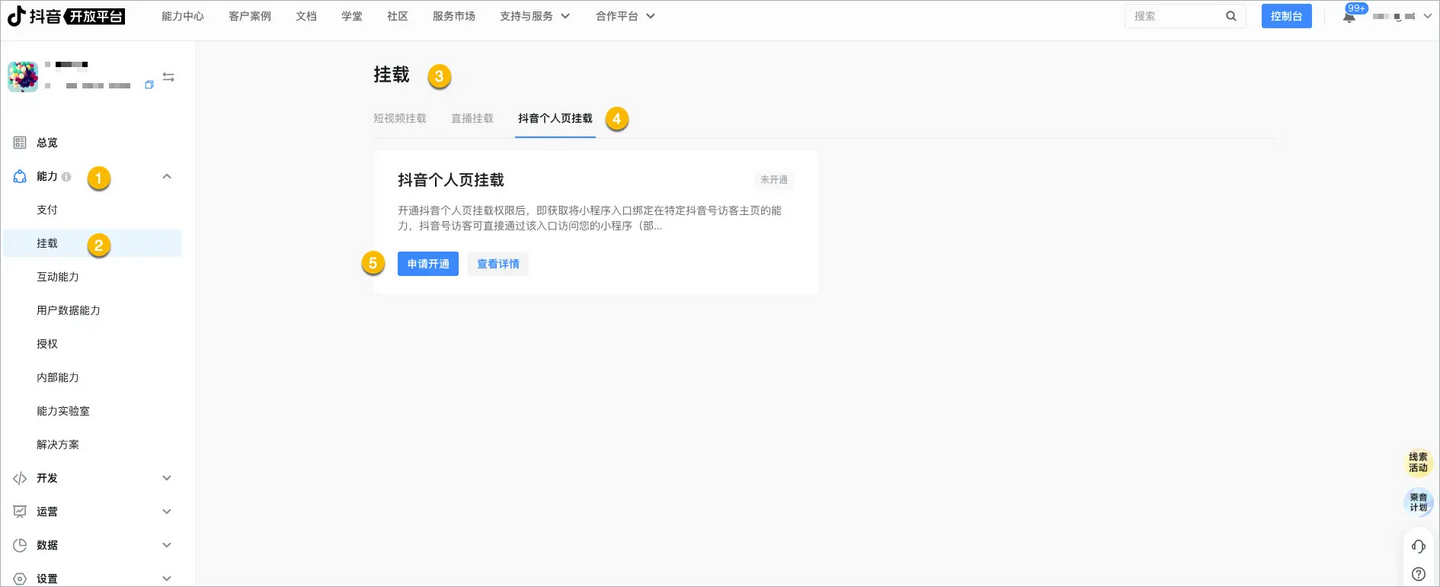Open the 线索活动 floating badge
The width and height of the screenshot is (1440, 587).
click(1418, 462)
